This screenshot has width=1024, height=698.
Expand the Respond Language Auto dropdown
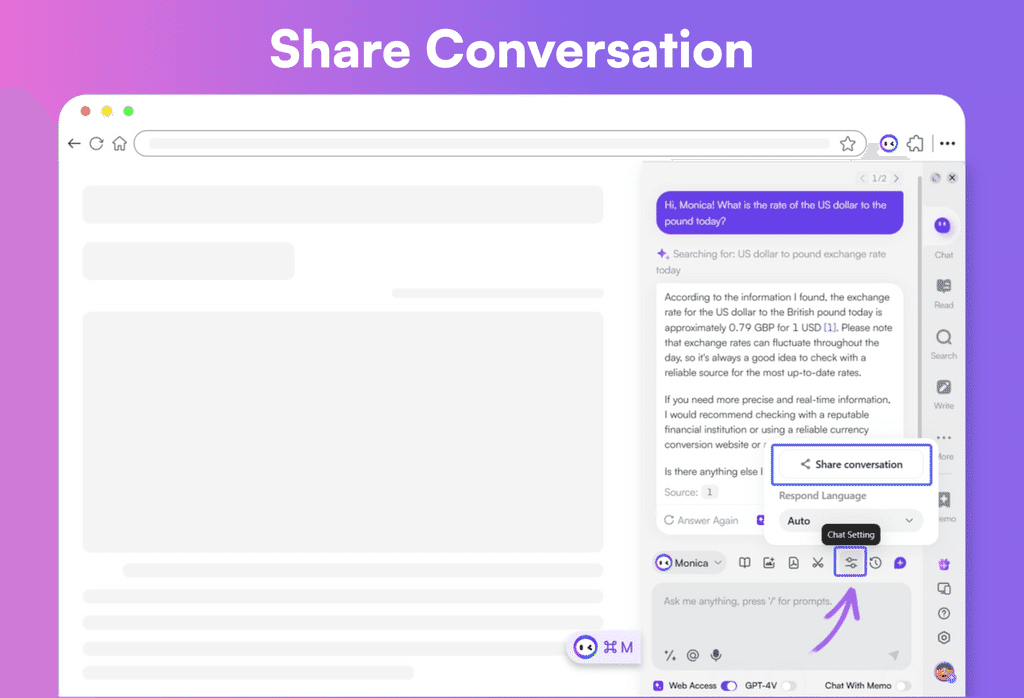tap(850, 521)
